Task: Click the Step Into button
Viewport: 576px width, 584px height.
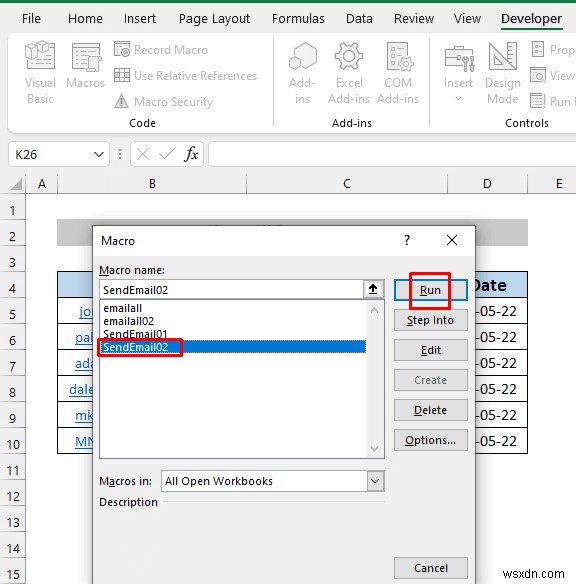Action: pyautogui.click(x=431, y=320)
